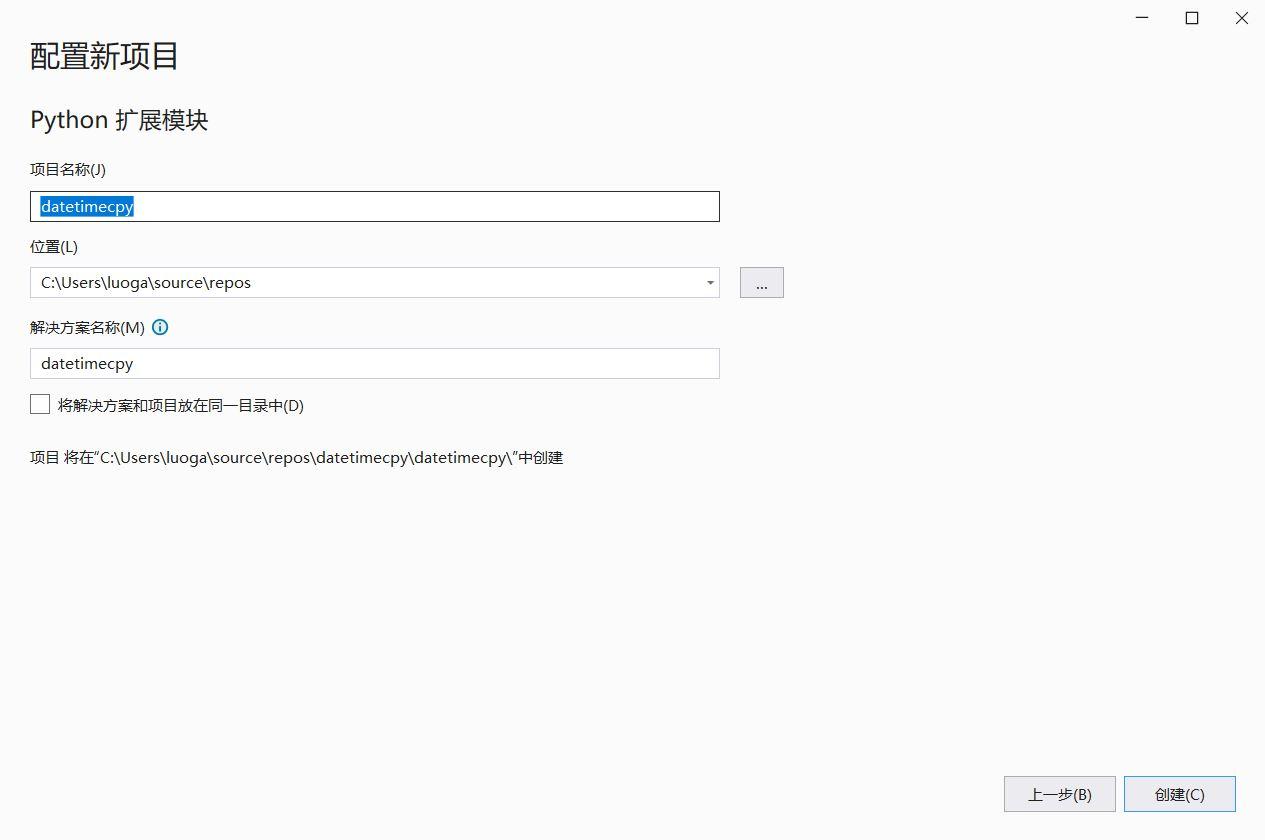Close the configure project dialog
1265x840 pixels.
pyautogui.click(x=1241, y=18)
